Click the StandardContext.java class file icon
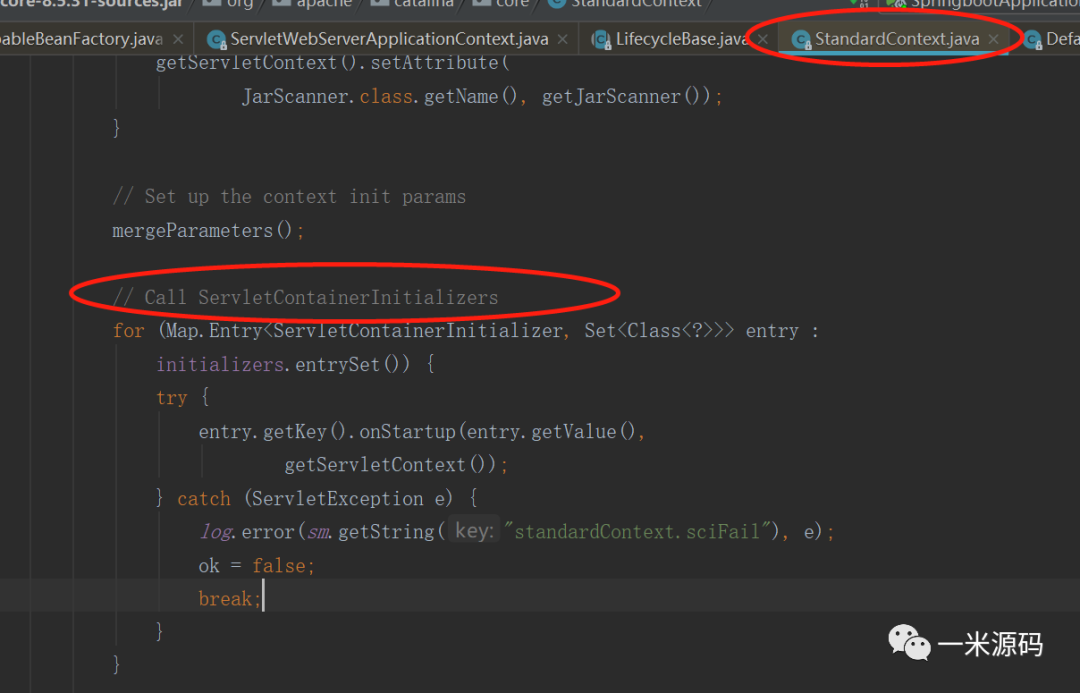Viewport: 1080px width, 693px height. [801, 40]
